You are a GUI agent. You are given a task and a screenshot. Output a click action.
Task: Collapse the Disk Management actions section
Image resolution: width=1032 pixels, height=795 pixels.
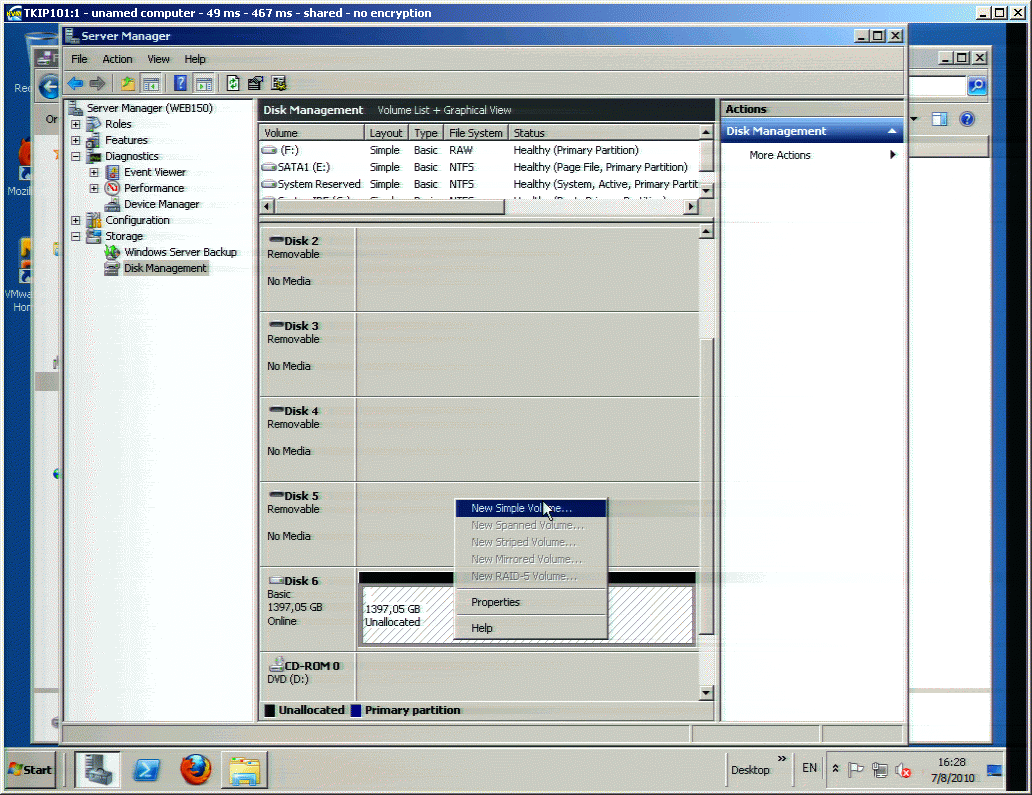pyautogui.click(x=892, y=131)
